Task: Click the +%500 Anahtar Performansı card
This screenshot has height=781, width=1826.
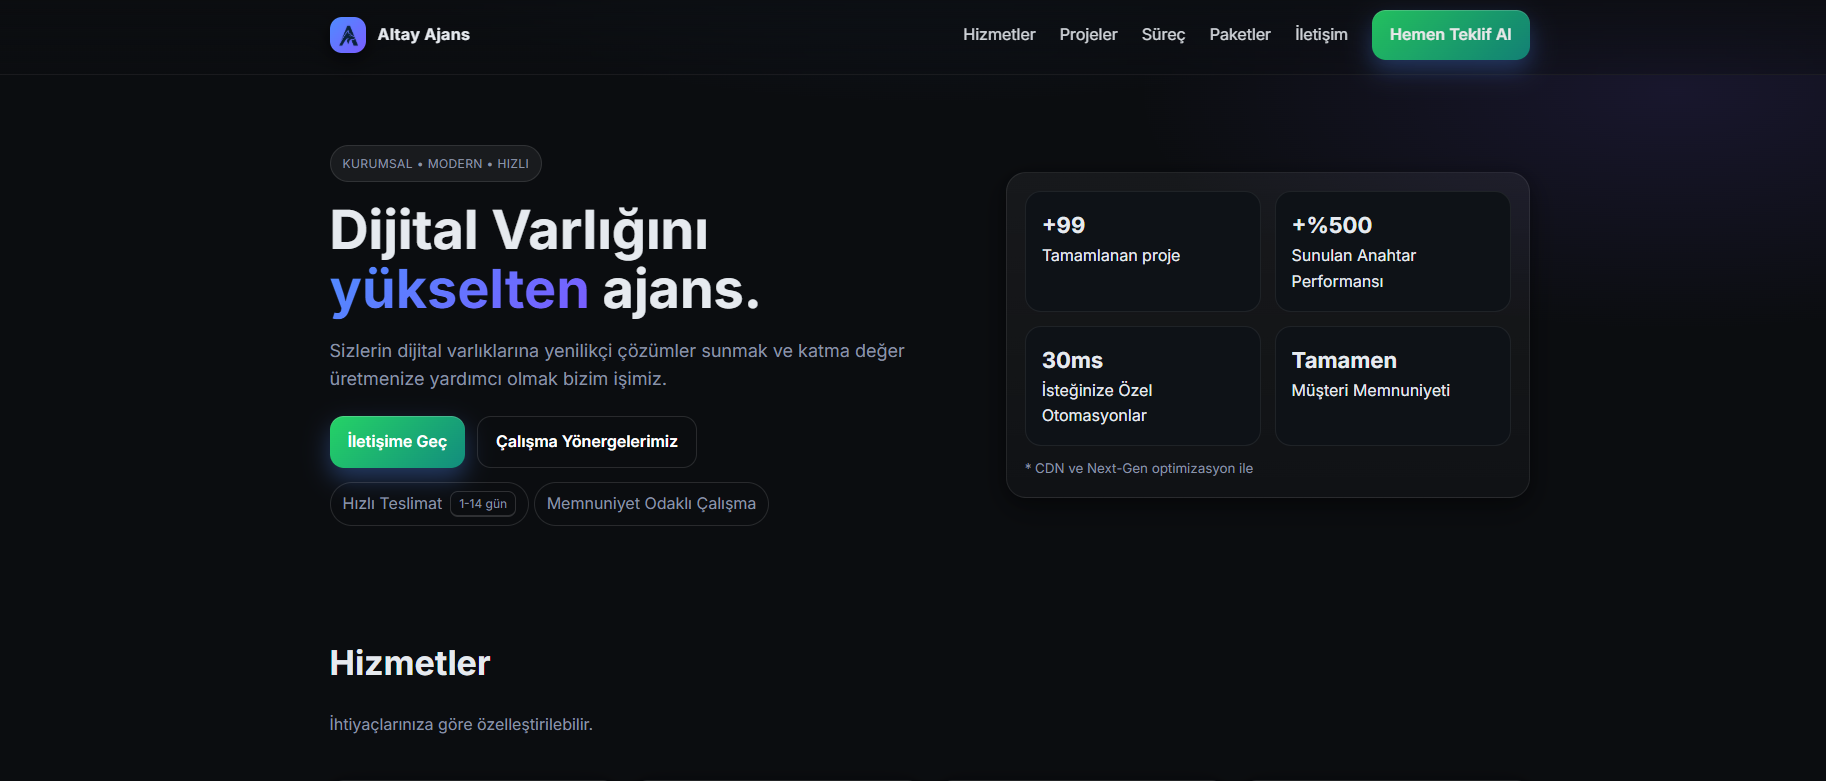Action: pyautogui.click(x=1391, y=251)
